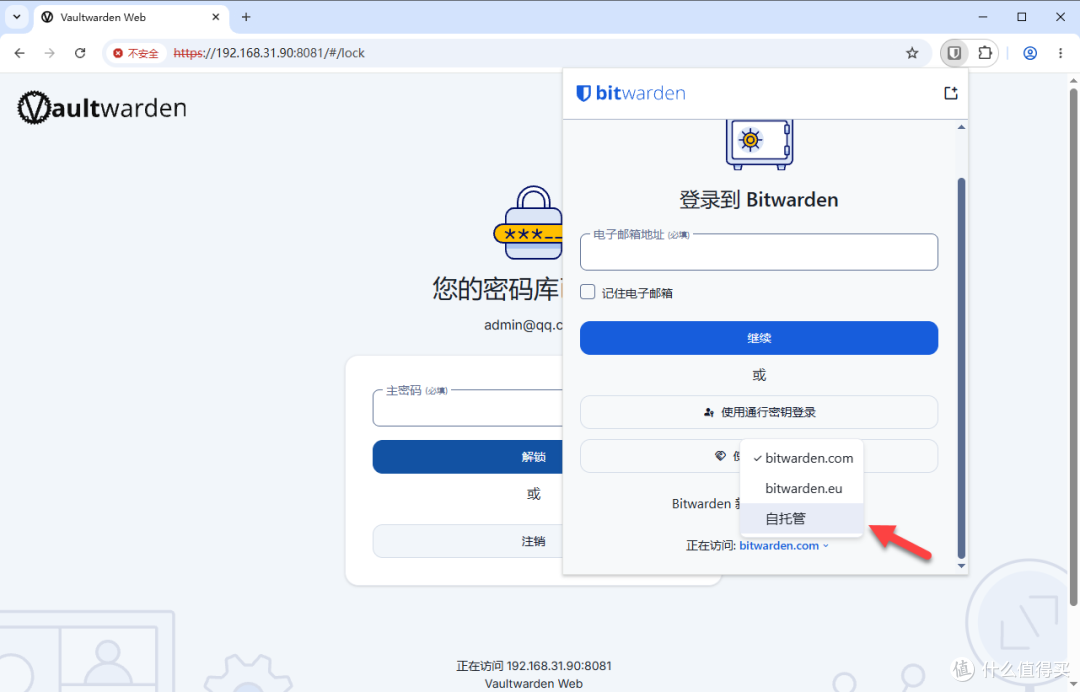This screenshot has width=1080, height=692.
Task: Close the Vaultwarden Web tab
Action: (x=216, y=17)
